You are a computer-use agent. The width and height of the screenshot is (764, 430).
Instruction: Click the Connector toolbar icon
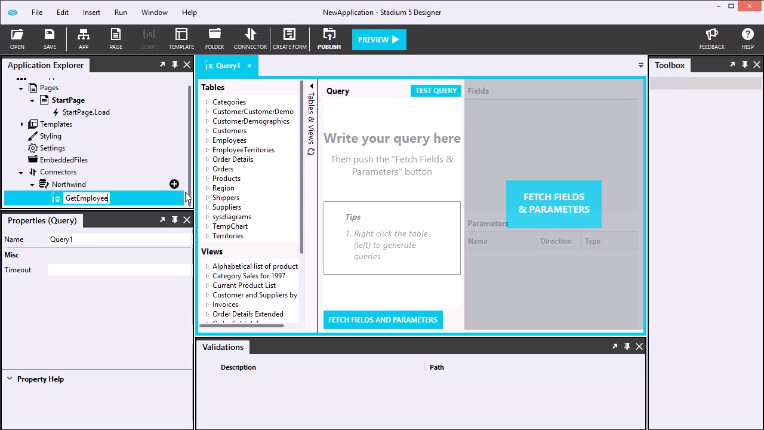click(x=250, y=39)
